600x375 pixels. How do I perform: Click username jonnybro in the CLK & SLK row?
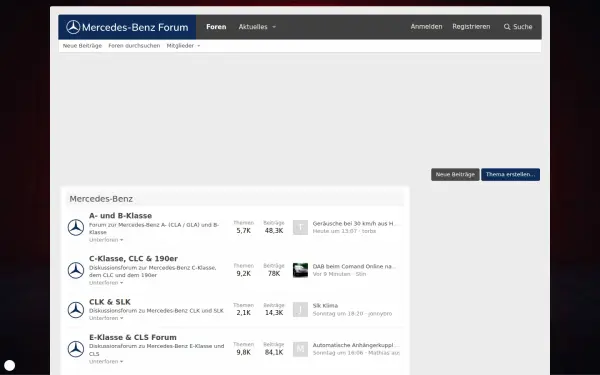pos(380,313)
